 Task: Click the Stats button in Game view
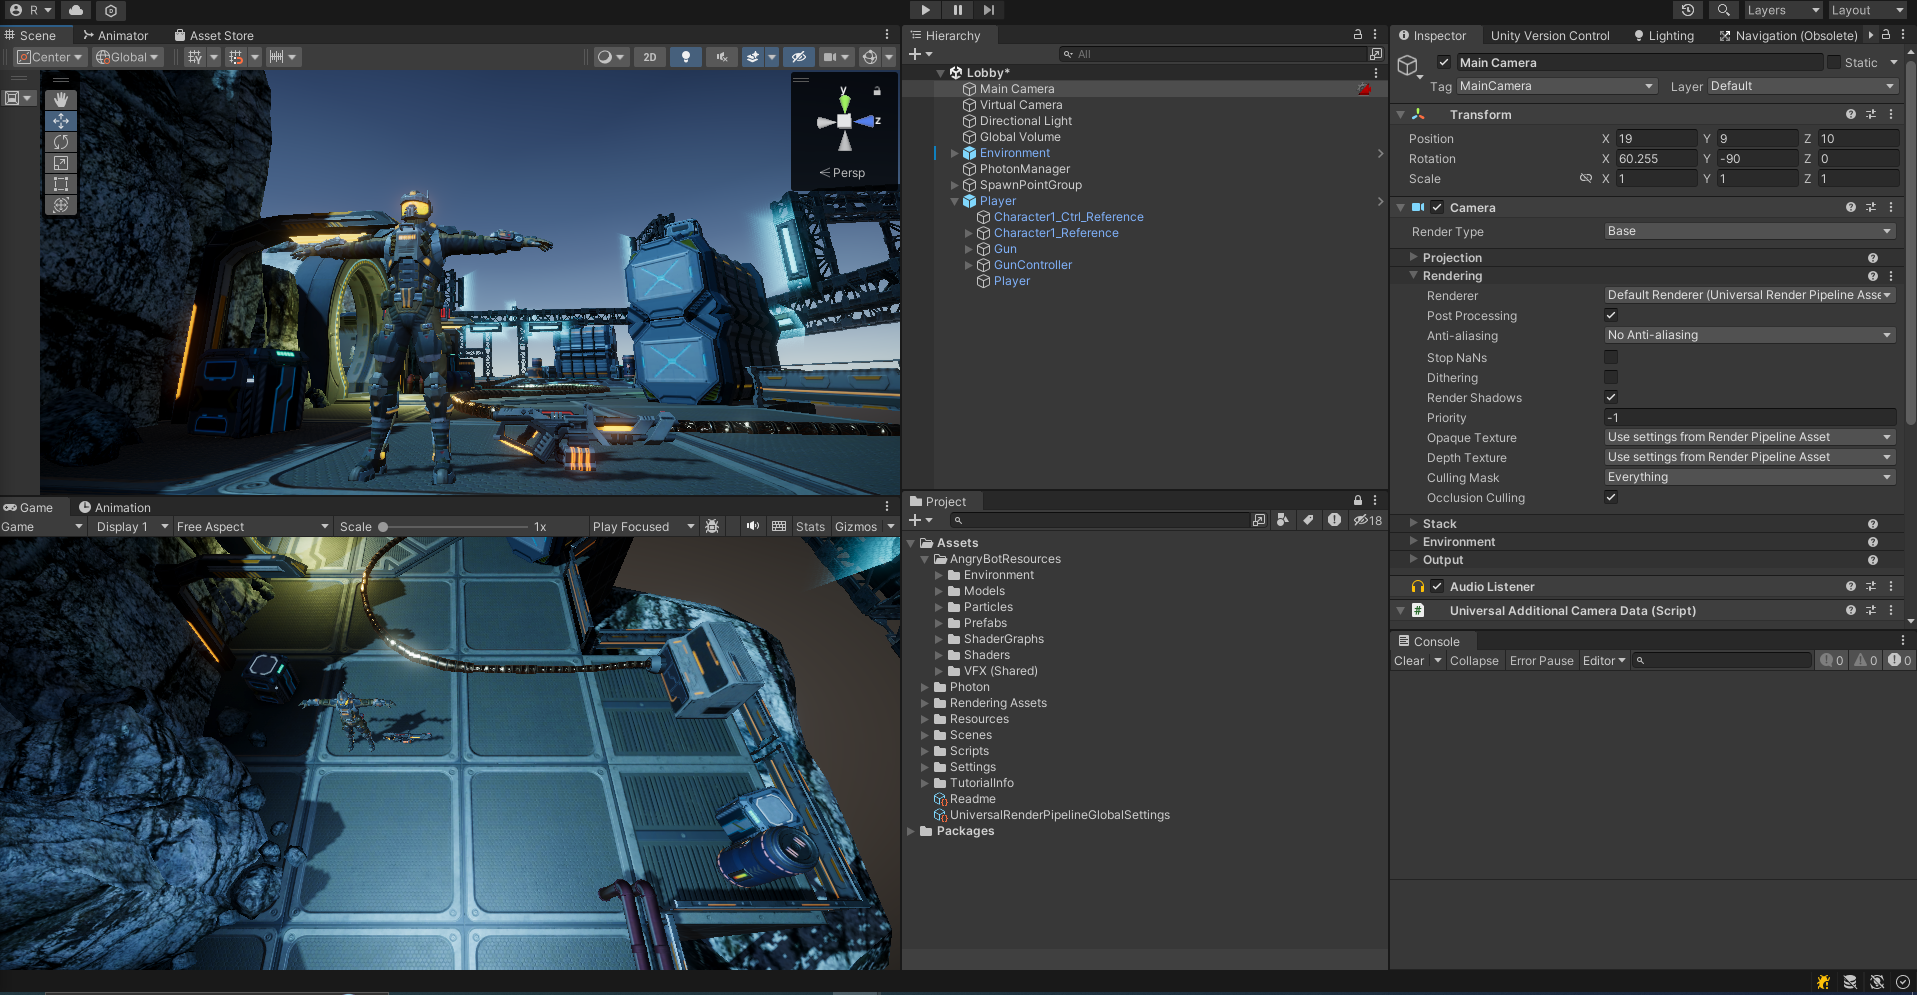810,527
